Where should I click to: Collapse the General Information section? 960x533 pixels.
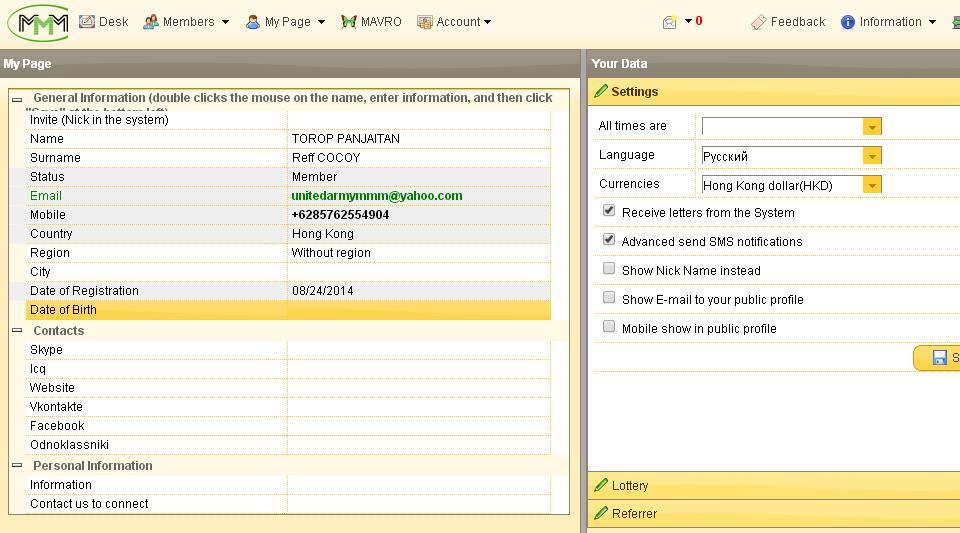tap(17, 99)
